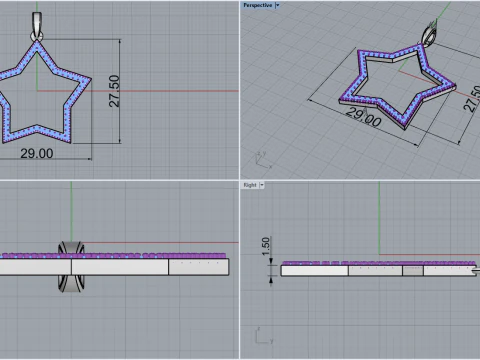Click the Perspective viewport title label
480x360 pixels.
coord(257,5)
